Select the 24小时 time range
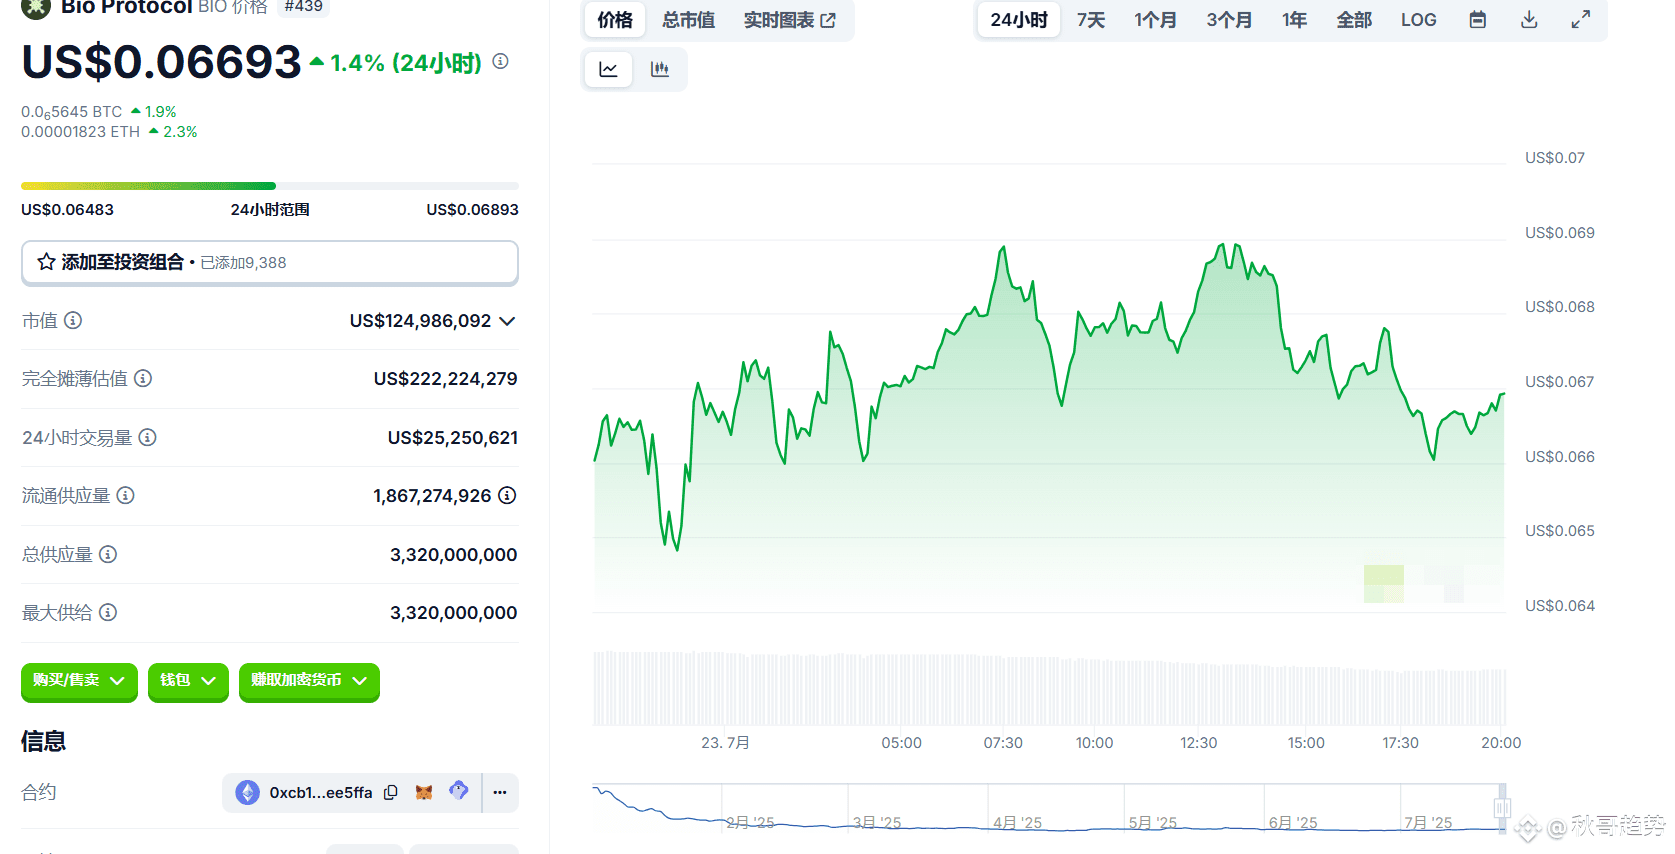The height and width of the screenshot is (854, 1675). point(1019,20)
